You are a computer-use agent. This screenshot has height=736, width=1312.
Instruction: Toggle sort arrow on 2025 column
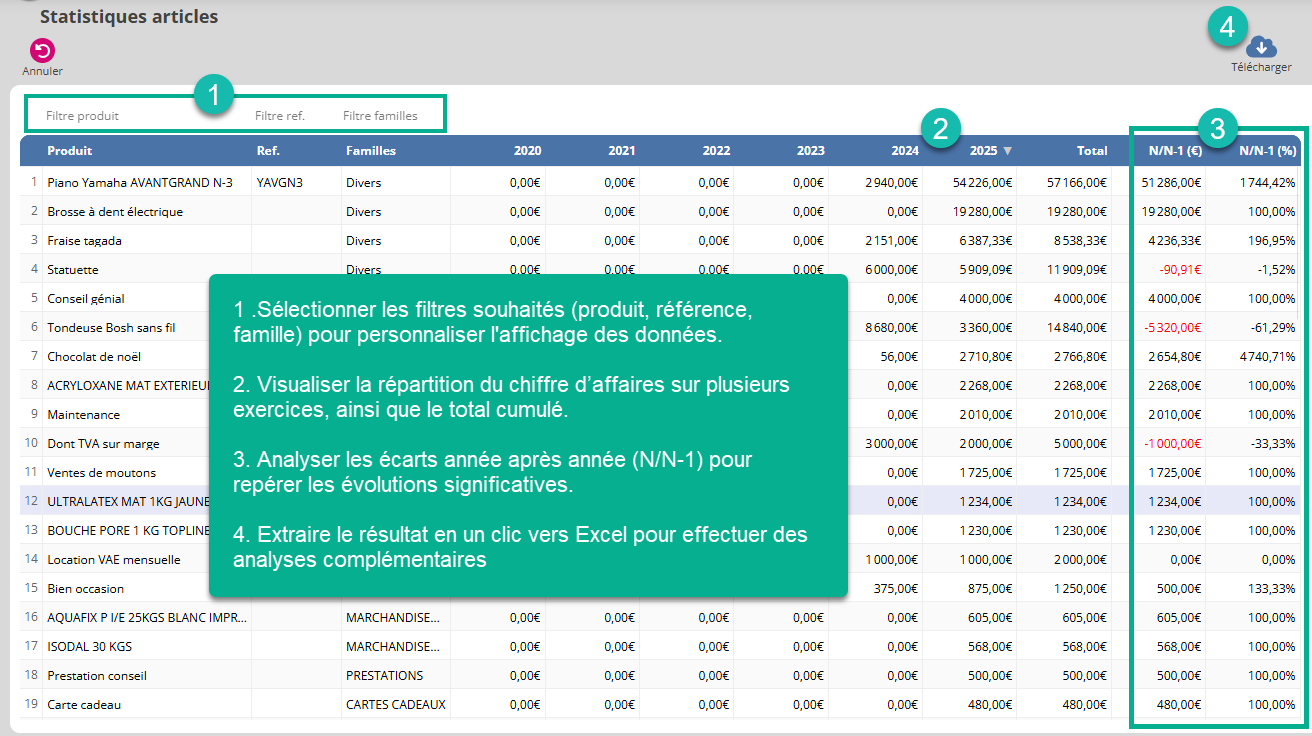(1007, 151)
